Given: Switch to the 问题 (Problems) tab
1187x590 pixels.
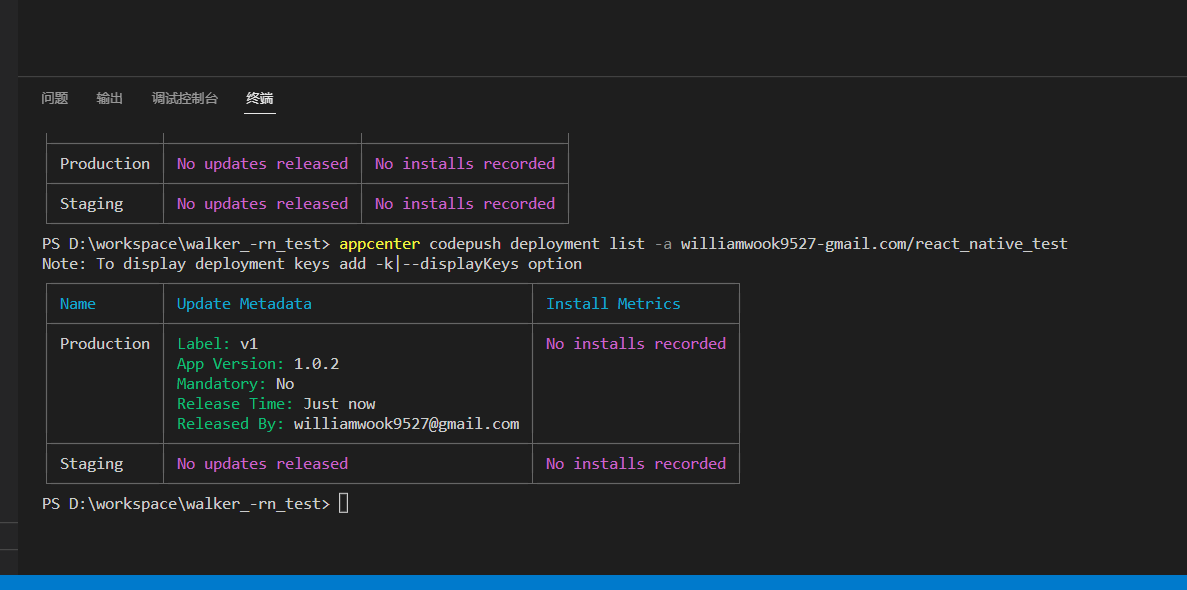Looking at the screenshot, I should (55, 98).
